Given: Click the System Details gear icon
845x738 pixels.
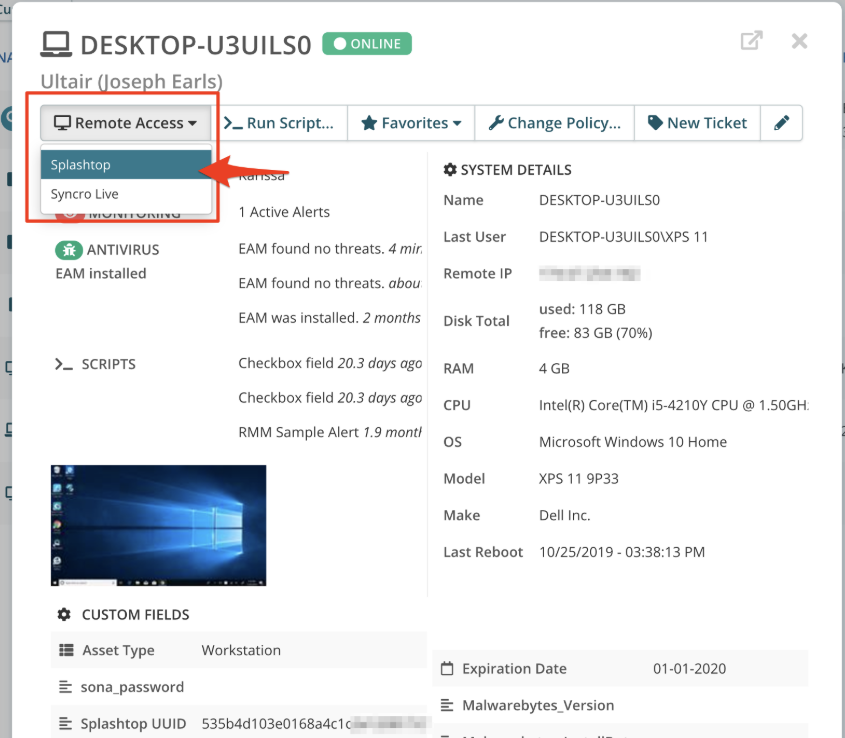Looking at the screenshot, I should [x=450, y=170].
